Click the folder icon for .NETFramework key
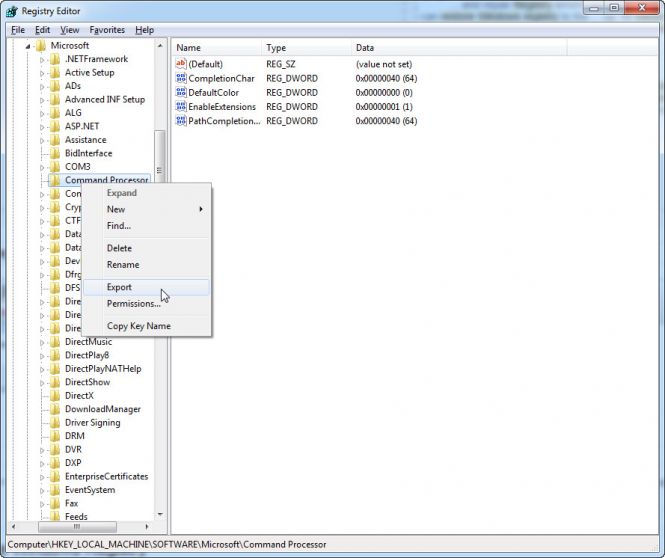Screen dimensions: 665x558 [x=55, y=59]
